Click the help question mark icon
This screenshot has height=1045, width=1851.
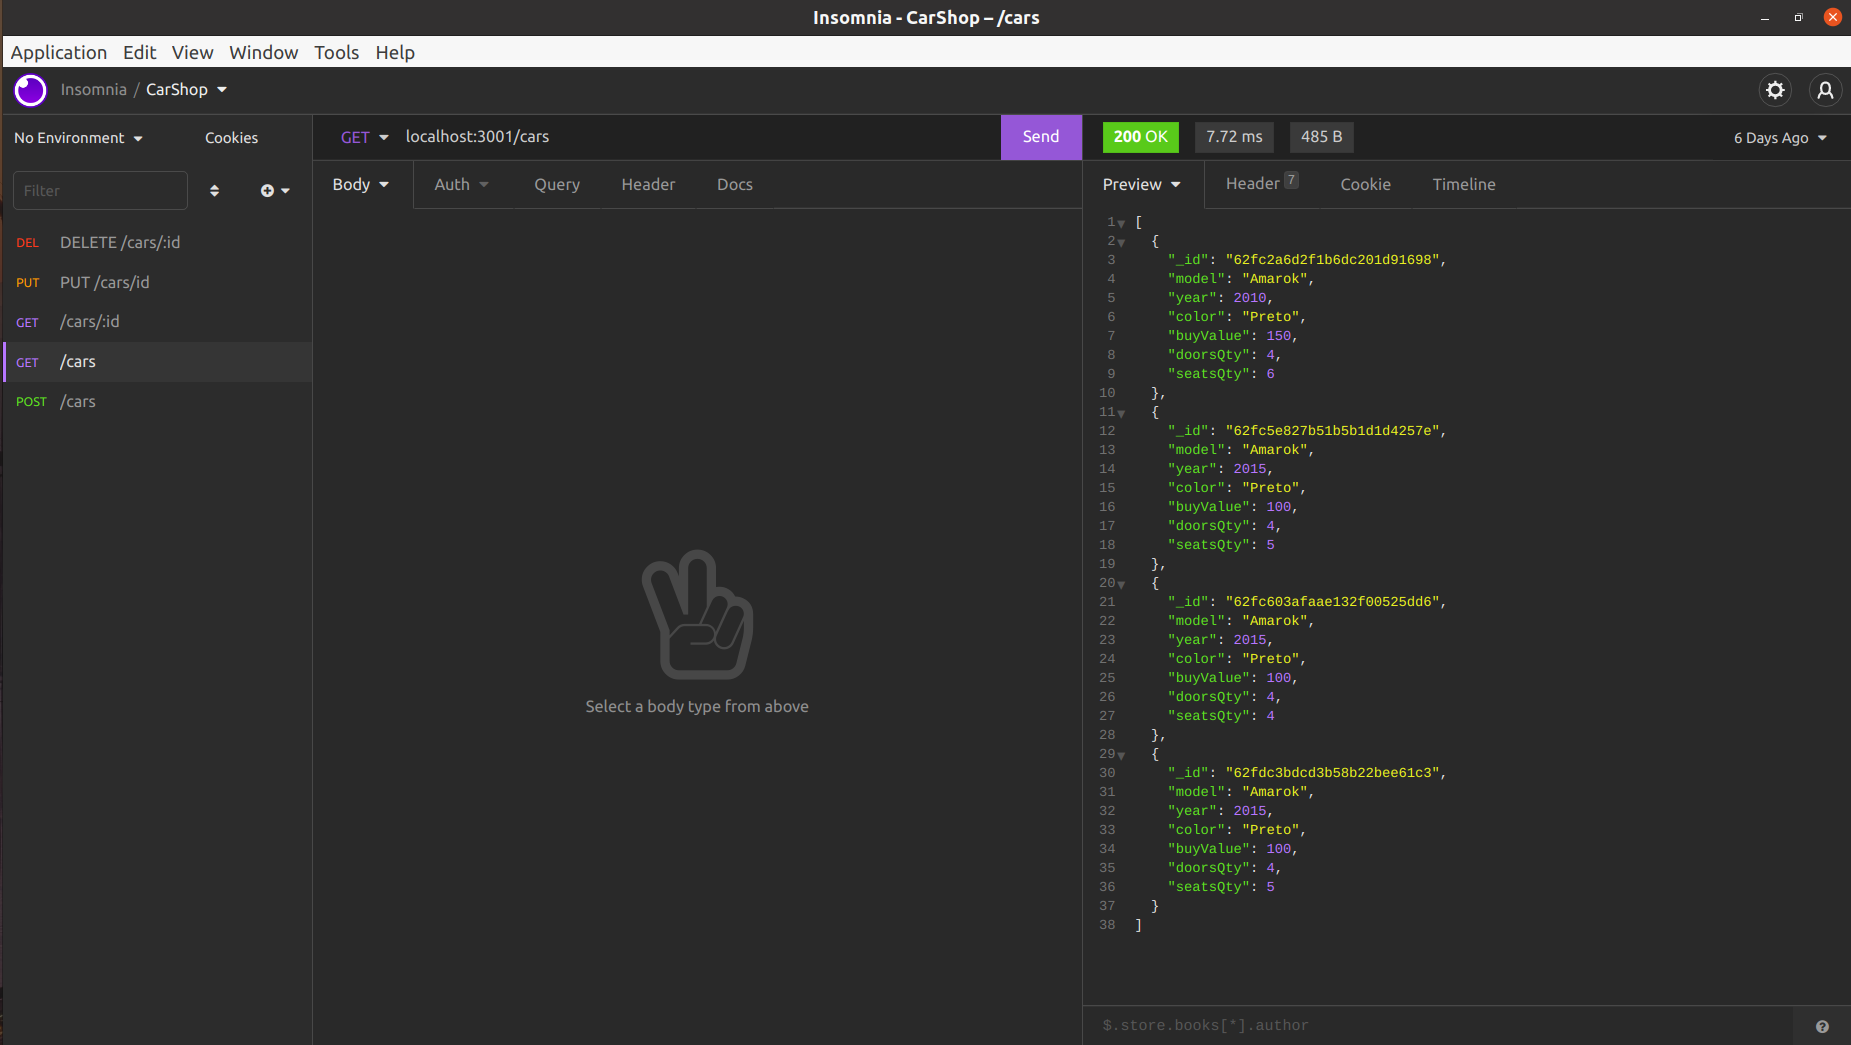coord(1822,1026)
